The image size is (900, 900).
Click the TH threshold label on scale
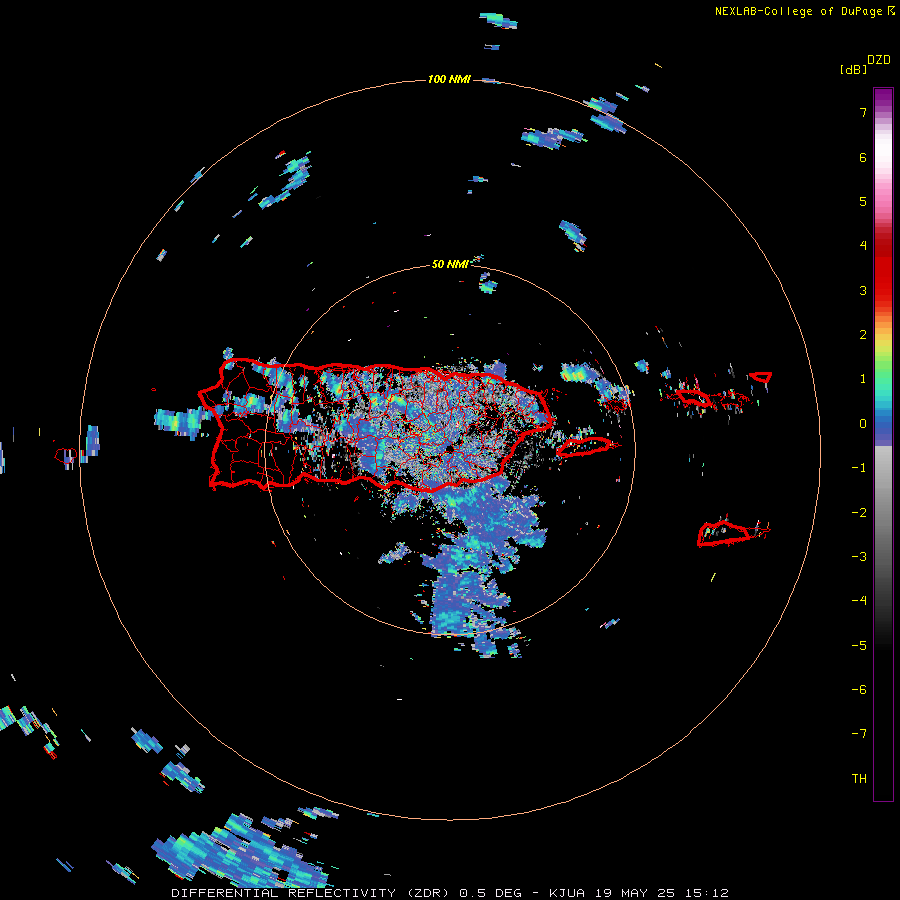(859, 779)
